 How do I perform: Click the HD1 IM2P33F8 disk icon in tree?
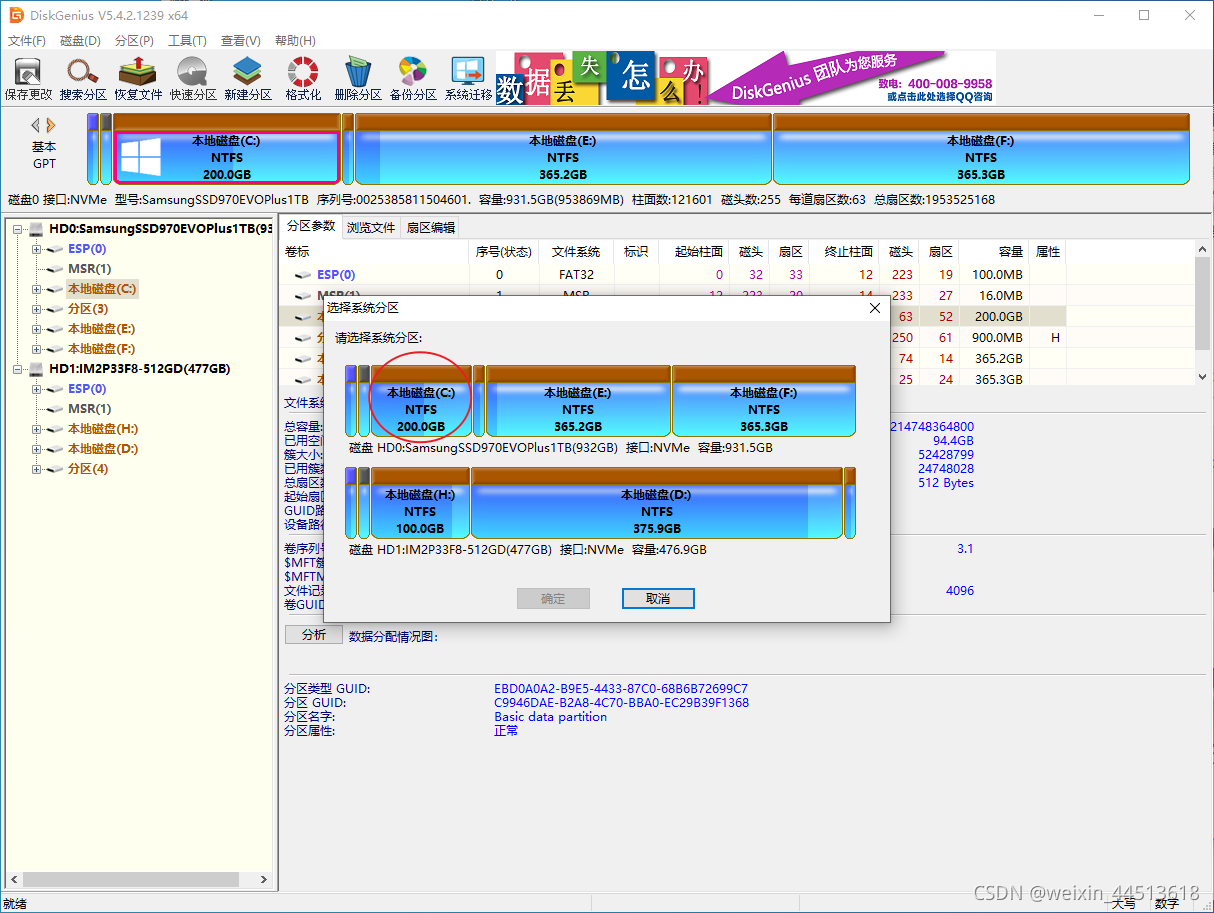(x=37, y=369)
